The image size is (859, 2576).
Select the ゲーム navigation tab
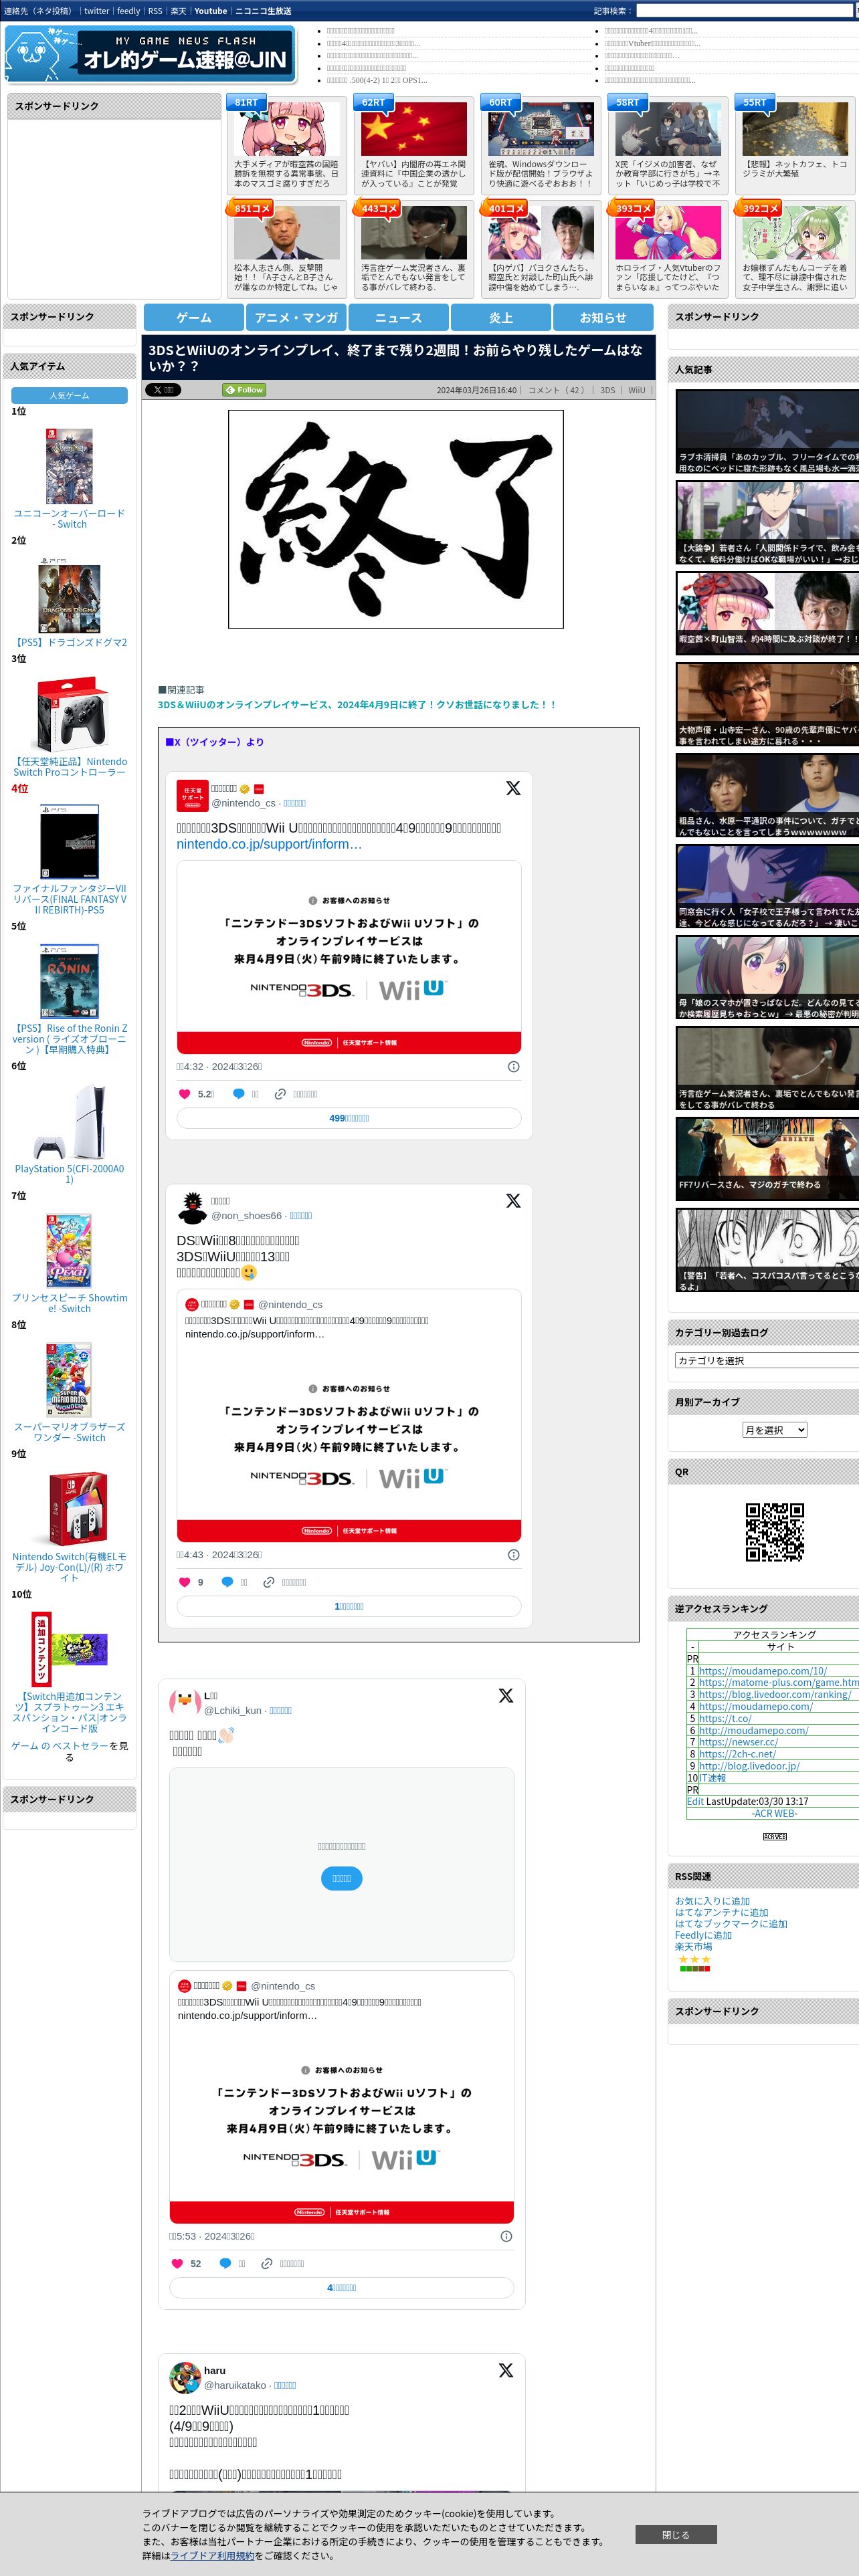(194, 317)
